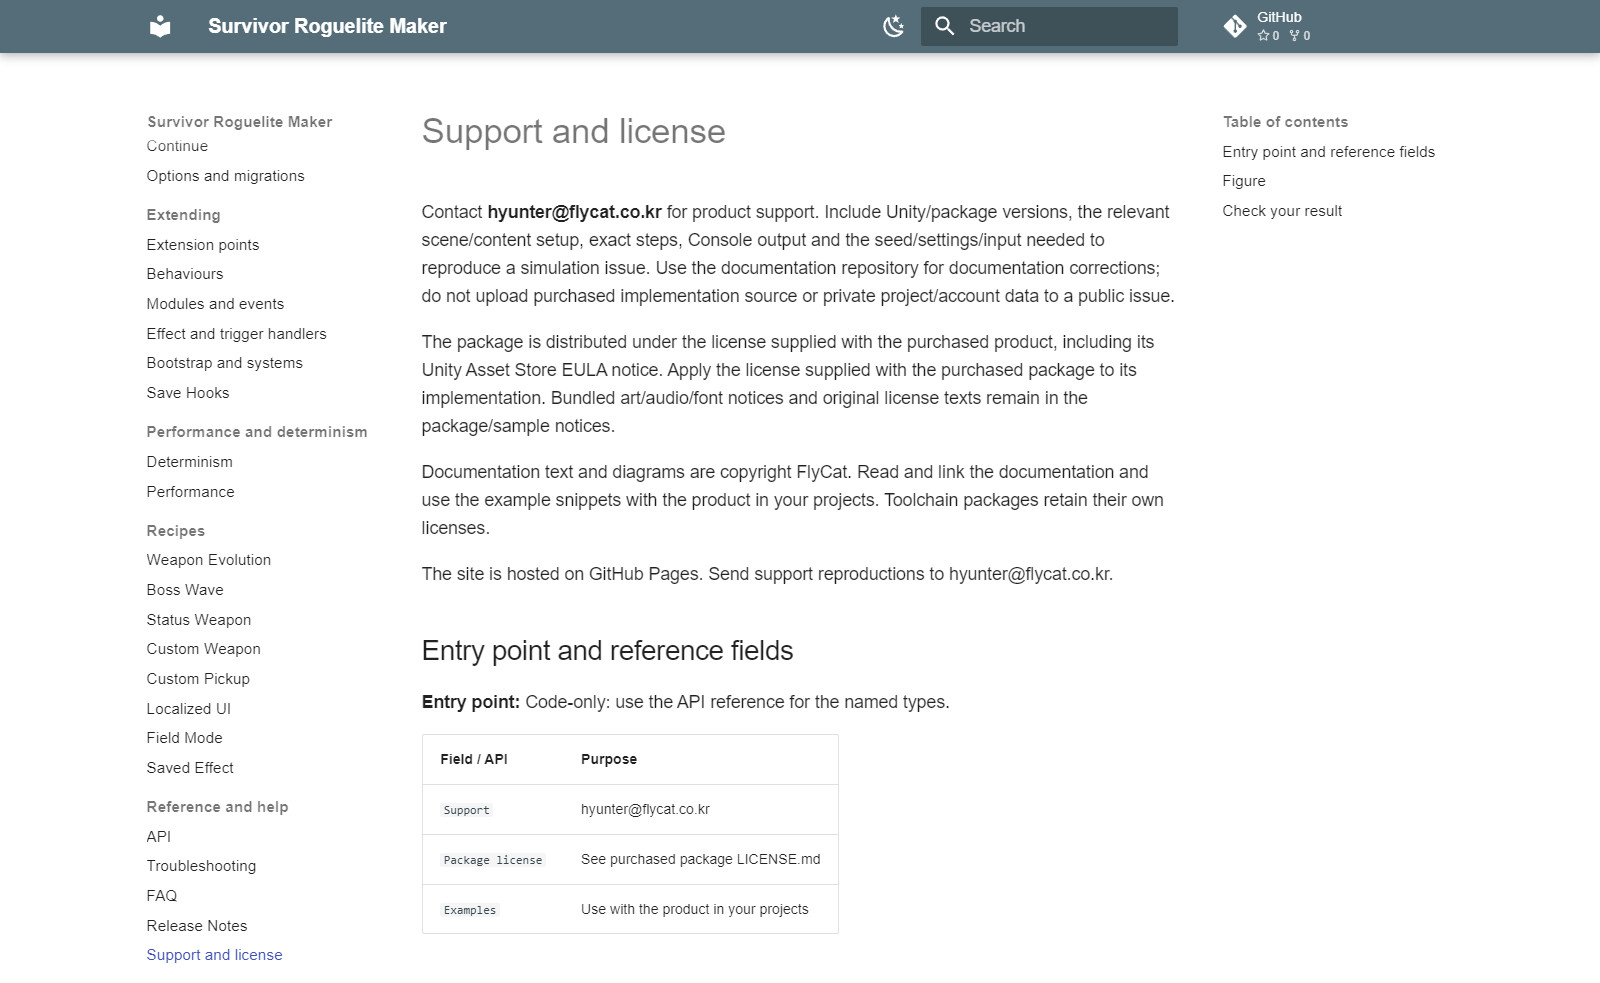Jump to Entry point and reference fields
The image size is (1600, 983).
[1328, 152]
